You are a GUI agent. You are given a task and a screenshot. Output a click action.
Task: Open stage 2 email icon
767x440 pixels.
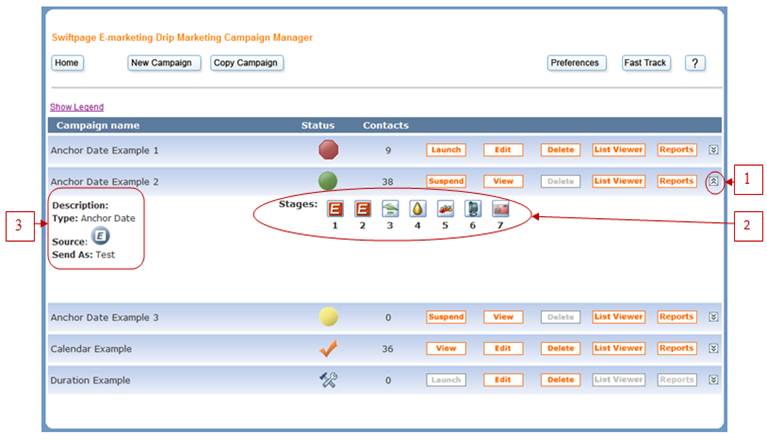click(362, 209)
